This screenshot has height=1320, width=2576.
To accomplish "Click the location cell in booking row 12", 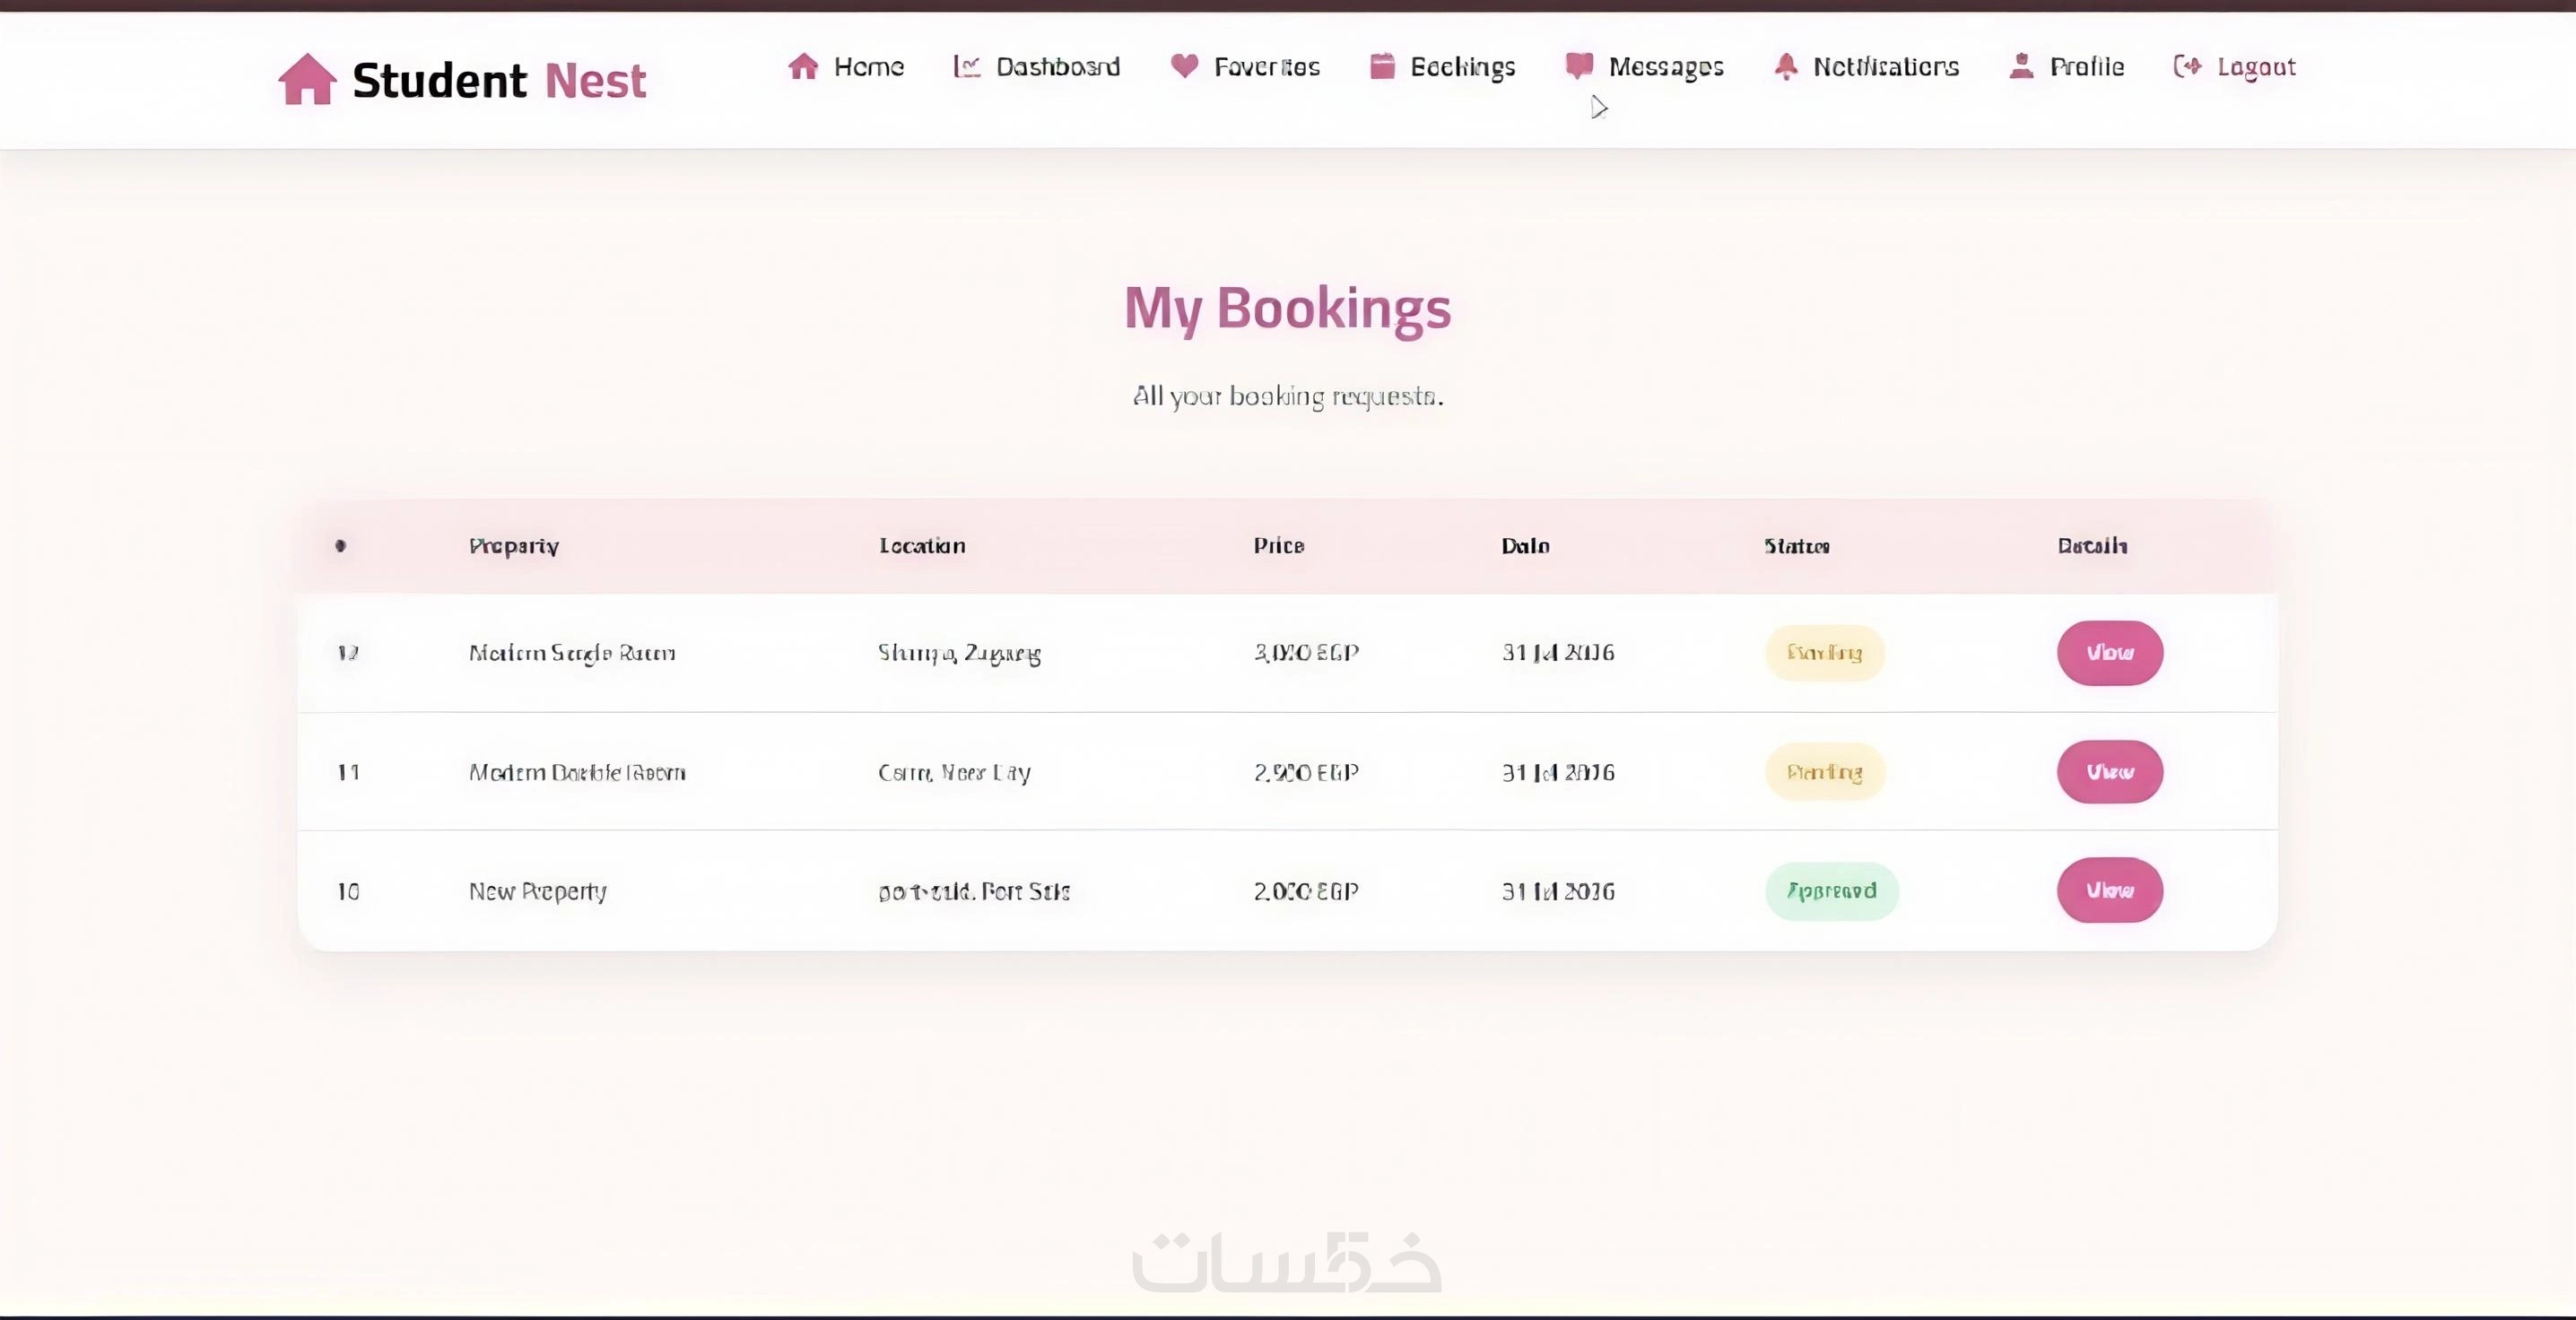I will [959, 654].
